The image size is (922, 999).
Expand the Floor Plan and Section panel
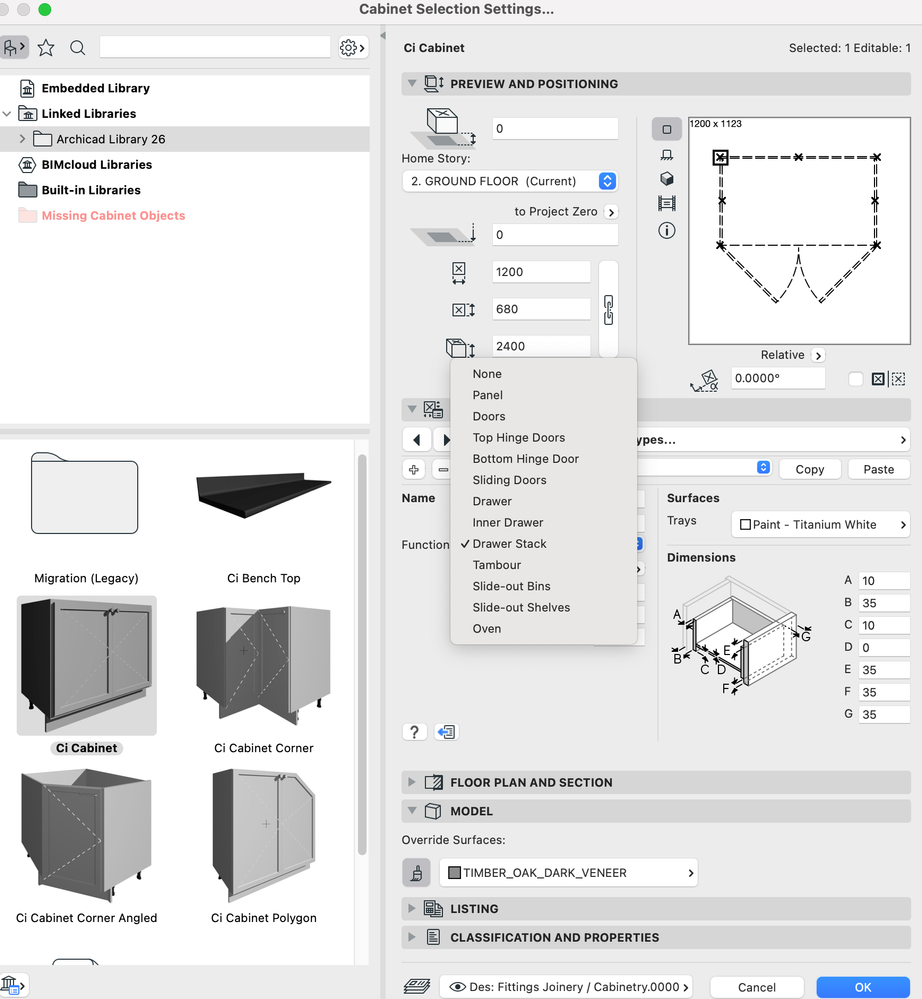pos(411,782)
